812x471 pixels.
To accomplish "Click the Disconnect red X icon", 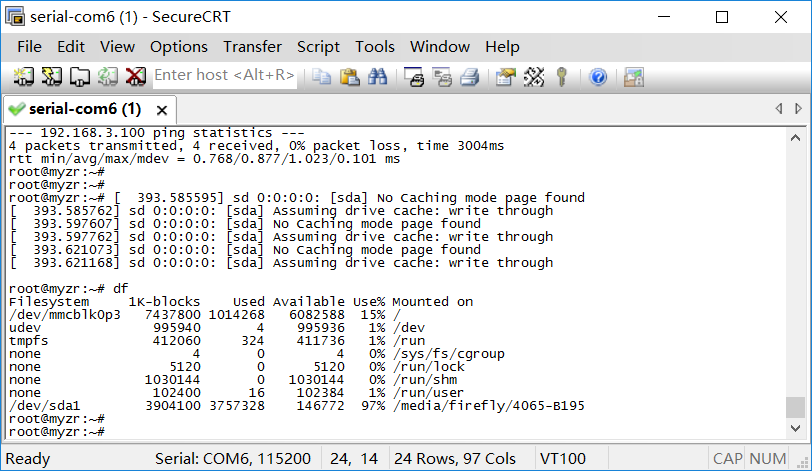I will (x=135, y=77).
